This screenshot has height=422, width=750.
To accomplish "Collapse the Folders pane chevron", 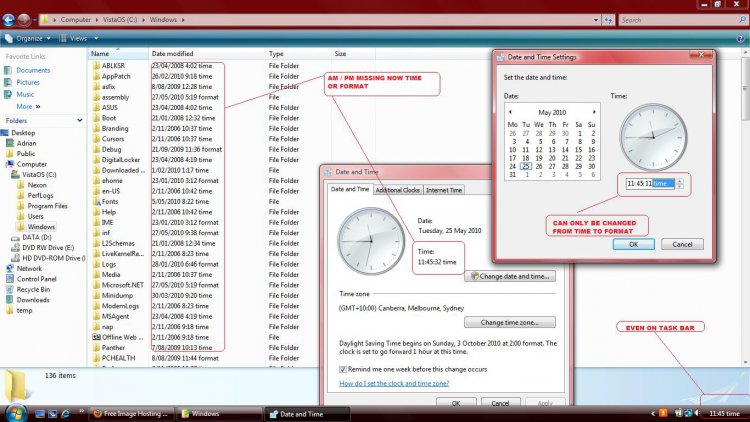I will 79,121.
